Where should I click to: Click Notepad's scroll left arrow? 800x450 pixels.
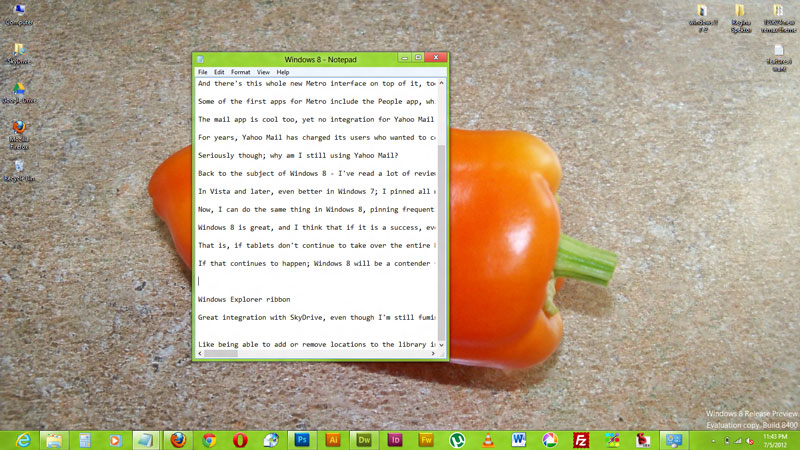(x=200, y=353)
